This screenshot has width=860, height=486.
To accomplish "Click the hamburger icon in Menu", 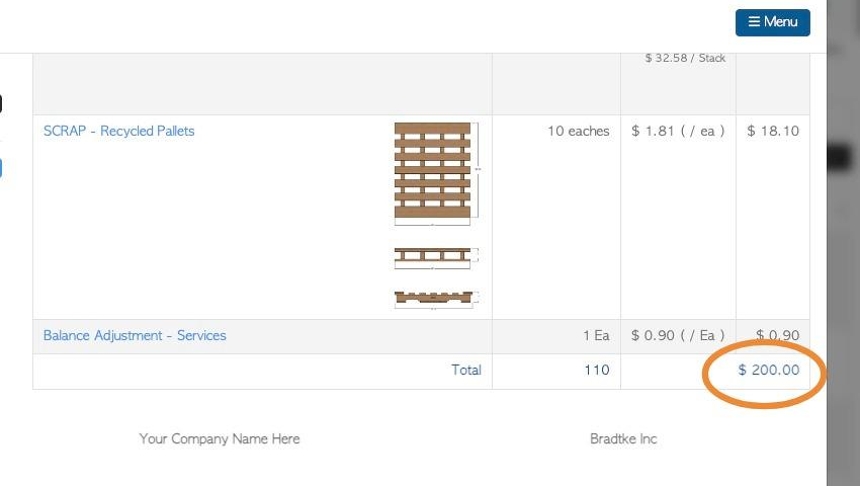I will coord(754,21).
